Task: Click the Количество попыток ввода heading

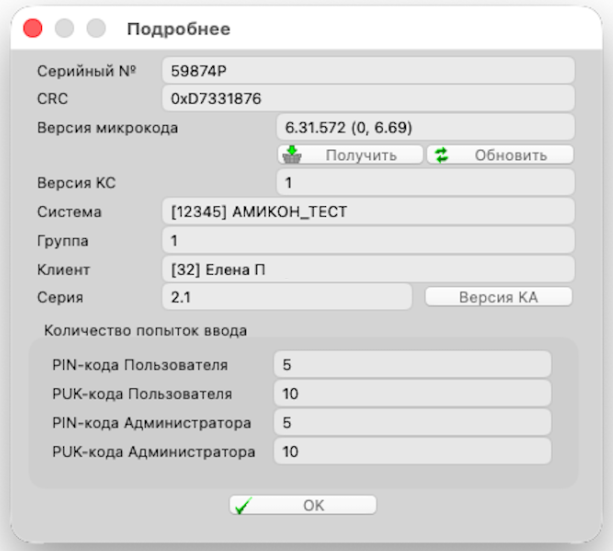Action: tap(145, 330)
